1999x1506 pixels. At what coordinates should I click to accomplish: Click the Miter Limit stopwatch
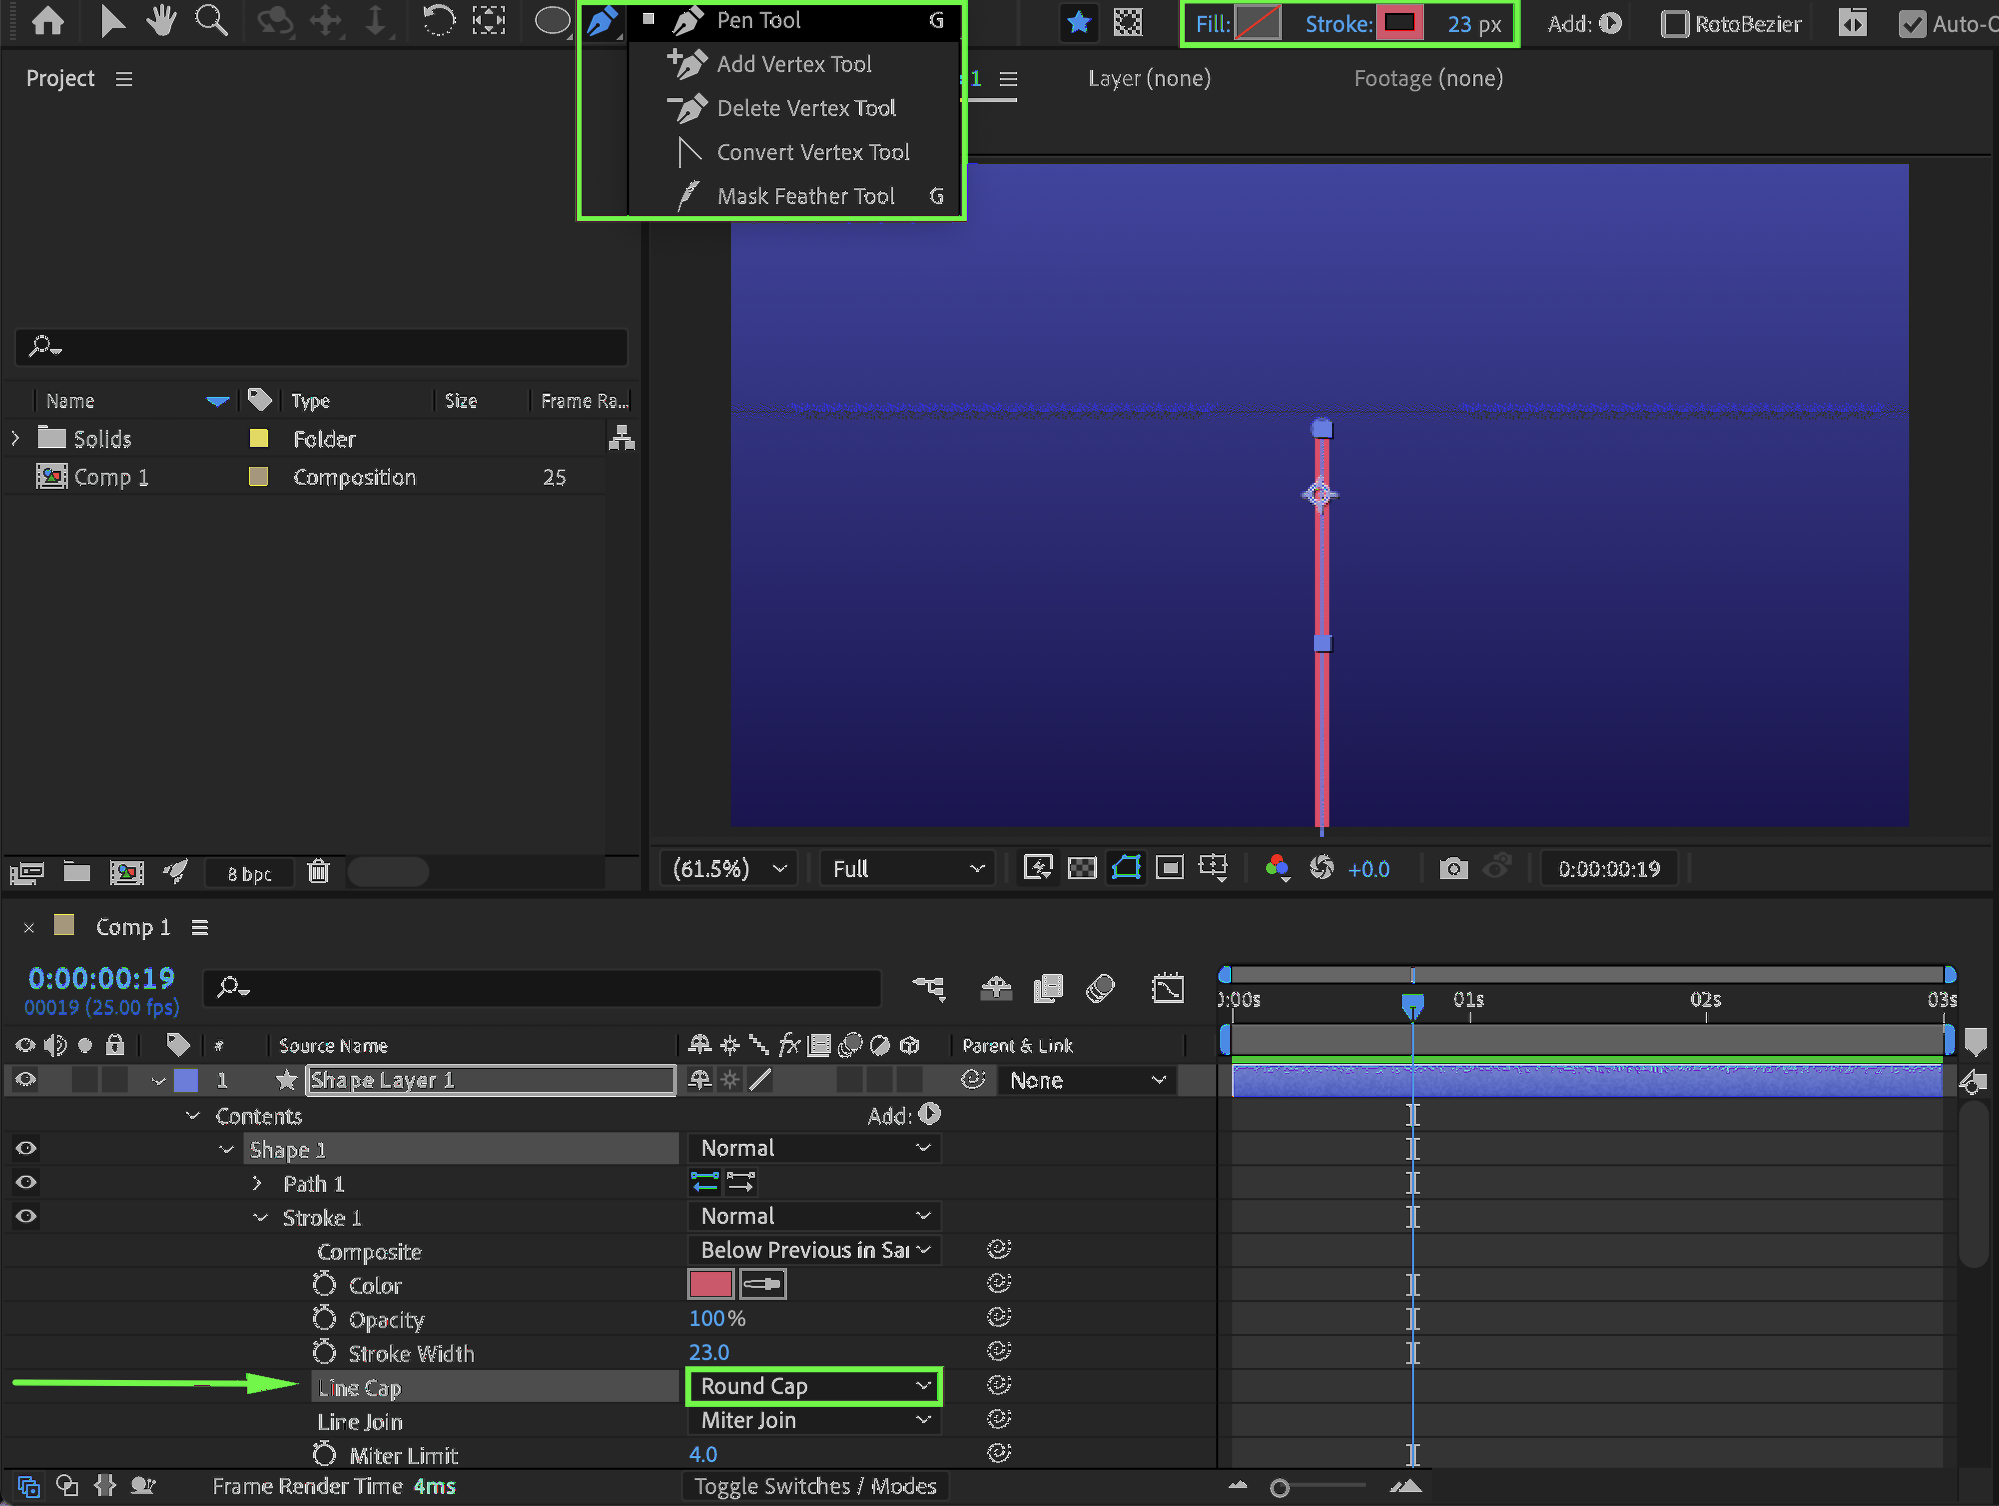pos(324,1454)
